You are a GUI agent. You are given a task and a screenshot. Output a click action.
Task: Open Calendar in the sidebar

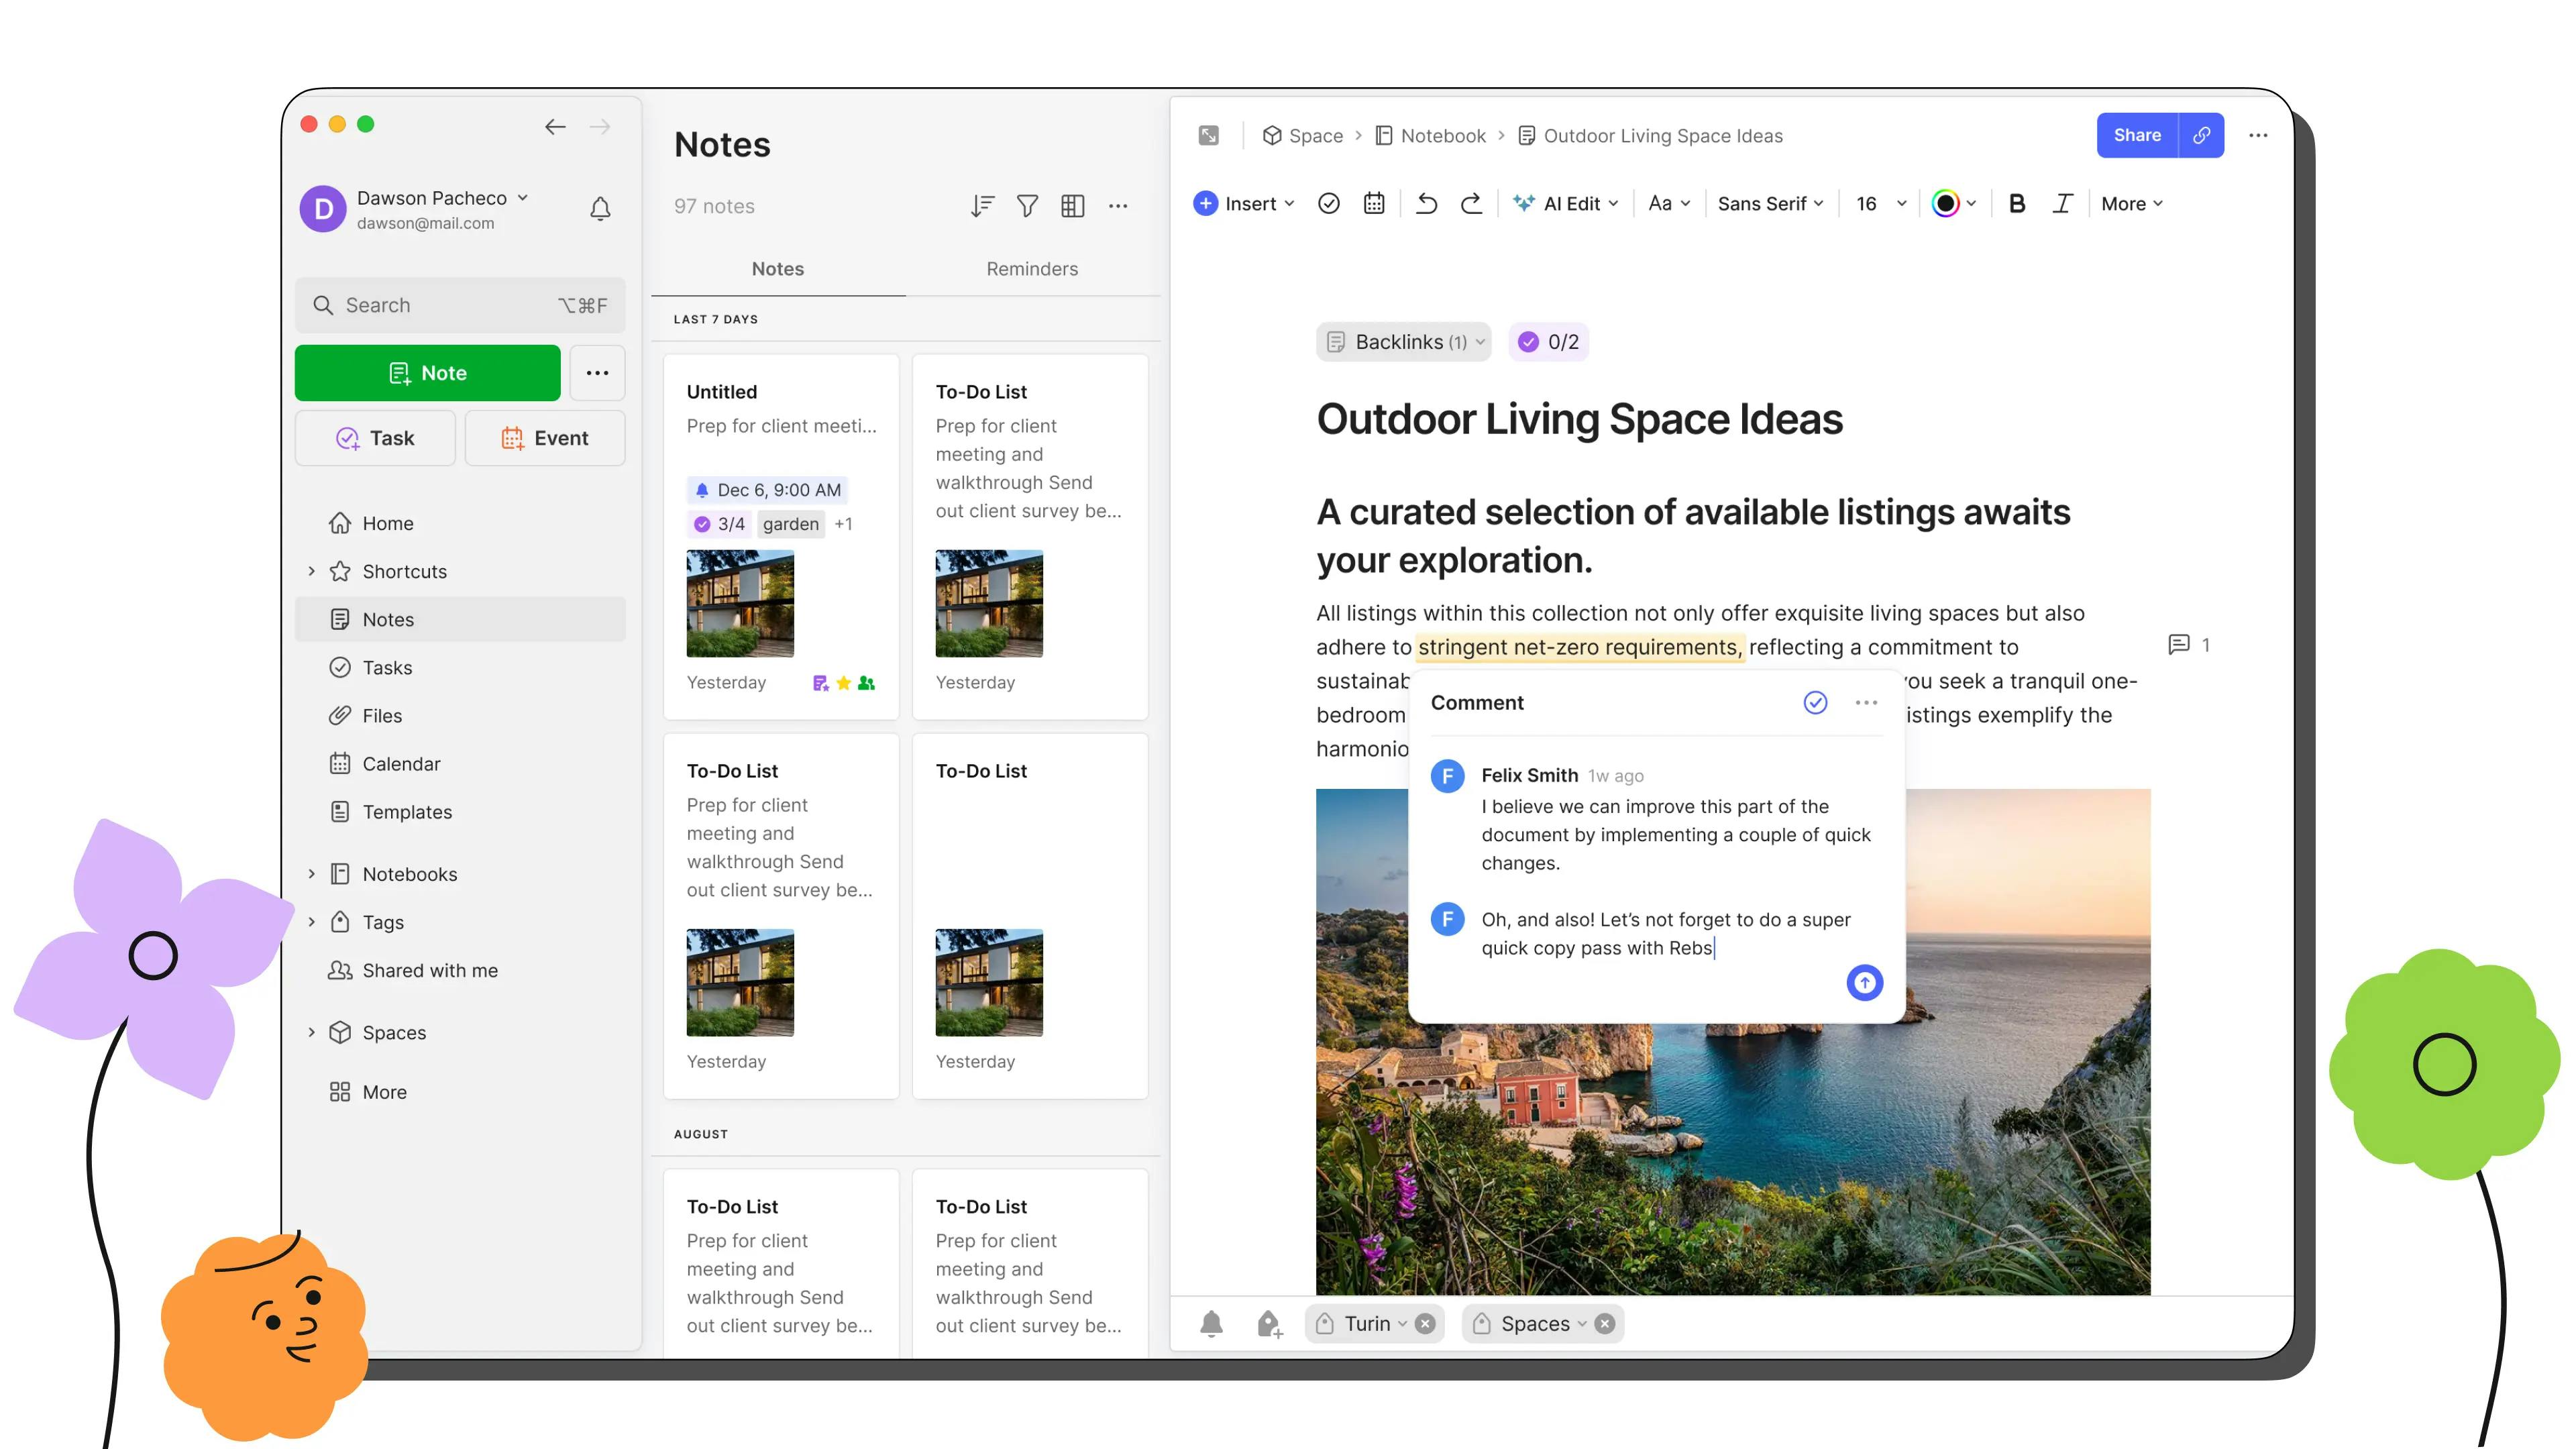460,764
